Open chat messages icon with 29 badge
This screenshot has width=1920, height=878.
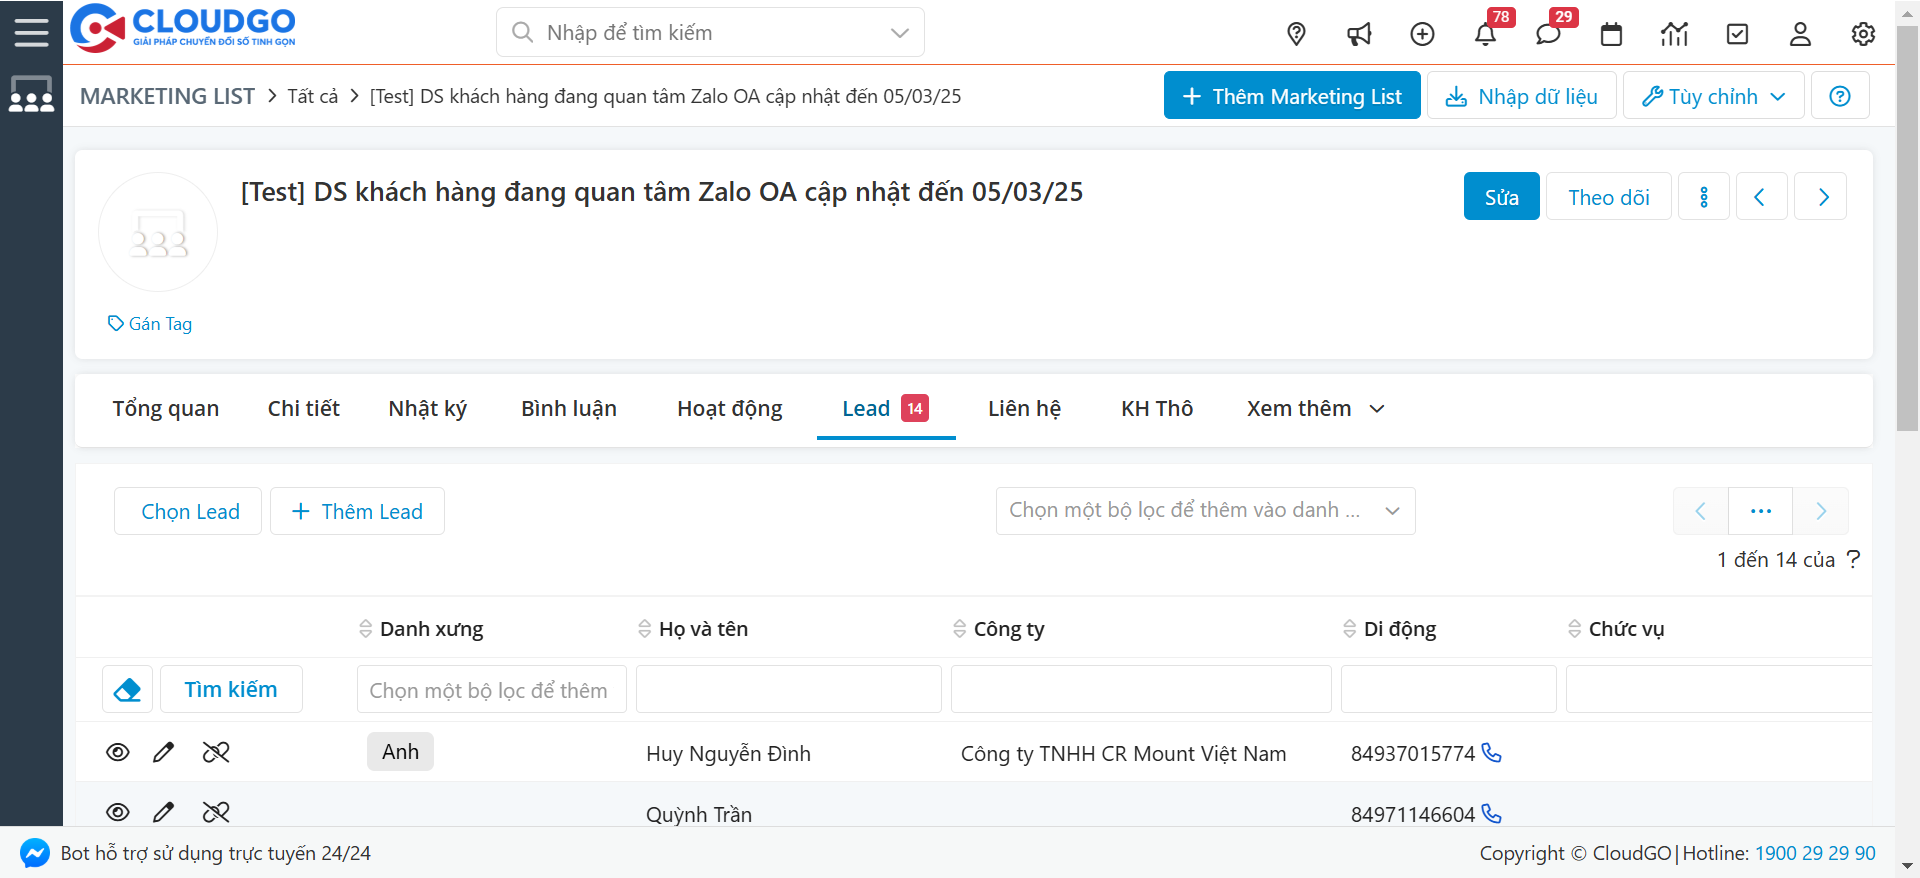pos(1548,34)
